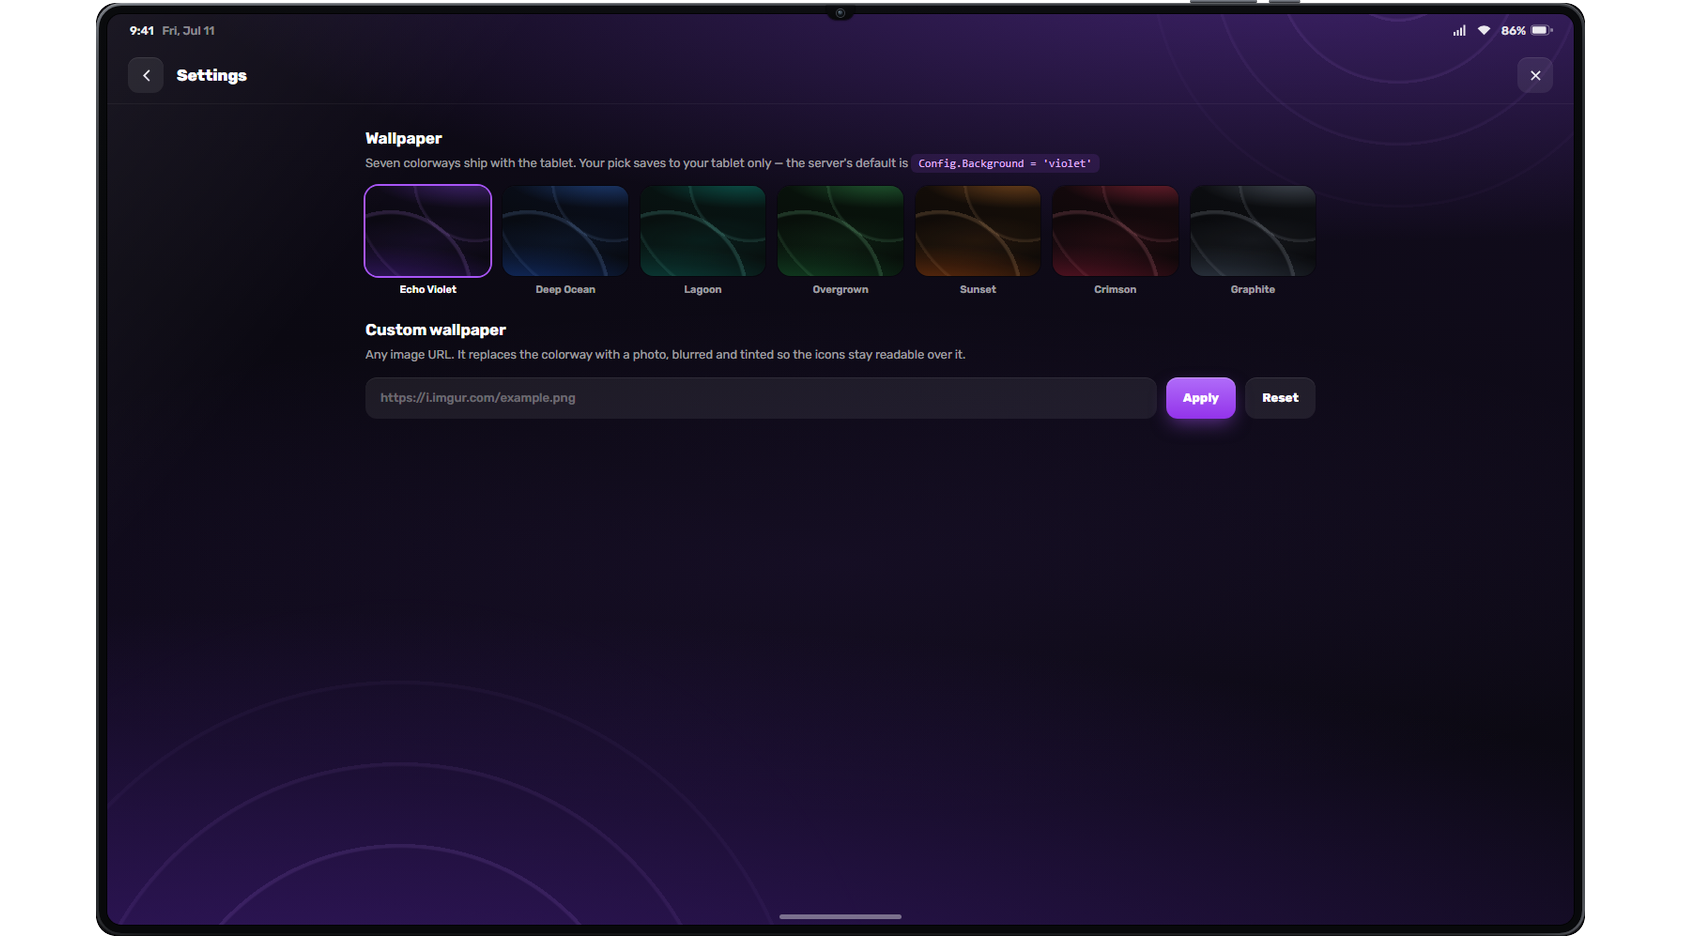Screen dimensions: 1681x936
Task: Choose the Deep Ocean wallpaper swatch
Action: coord(565,230)
